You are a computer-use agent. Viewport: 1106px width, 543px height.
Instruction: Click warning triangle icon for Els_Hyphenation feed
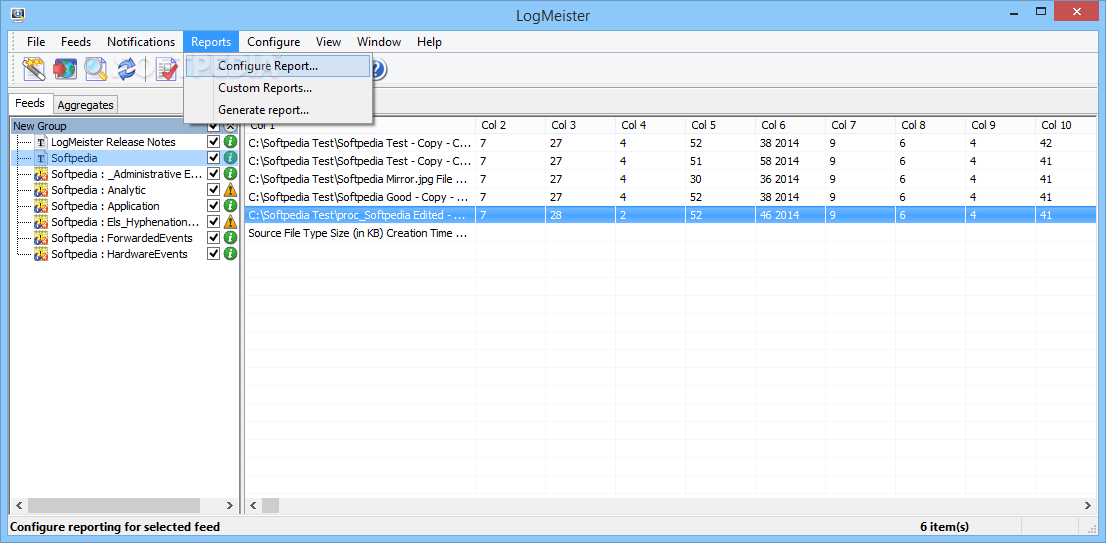coord(231,222)
